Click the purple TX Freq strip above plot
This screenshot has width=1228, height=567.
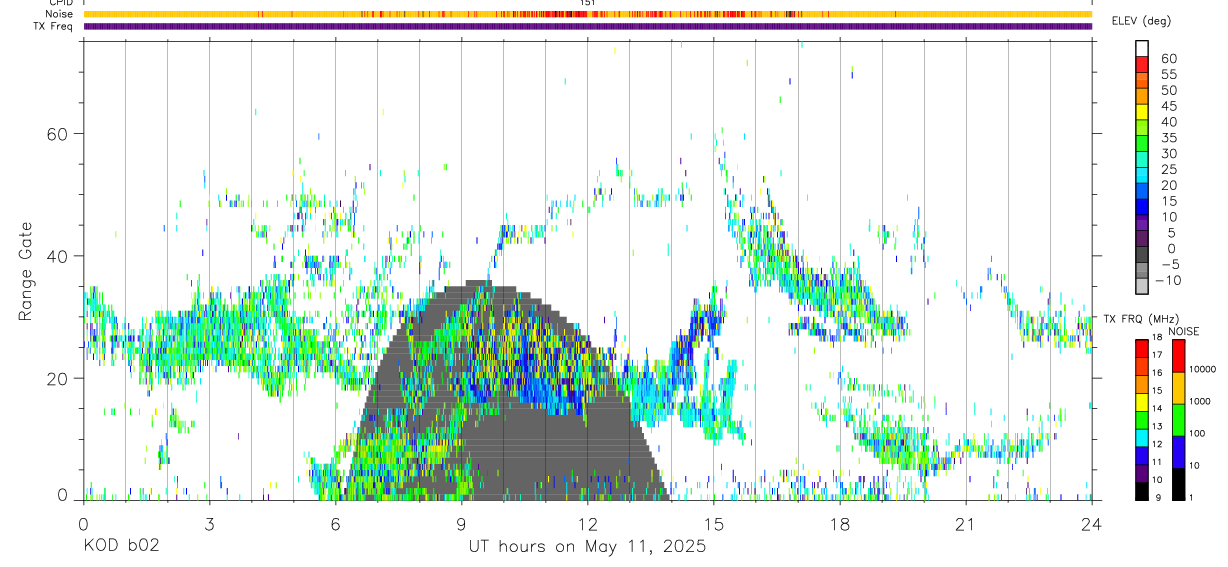[587, 26]
